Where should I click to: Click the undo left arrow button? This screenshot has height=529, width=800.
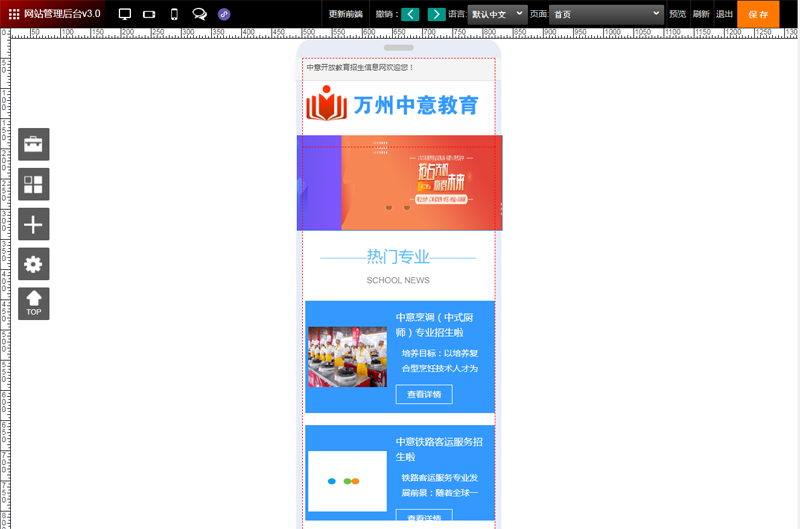click(410, 14)
